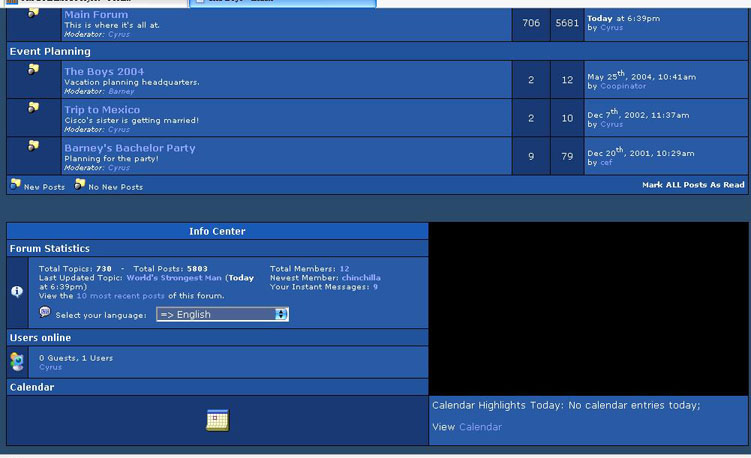Screen dimensions: 751x458
Task: View the 10 most recent posts
Action: [x=121, y=296]
